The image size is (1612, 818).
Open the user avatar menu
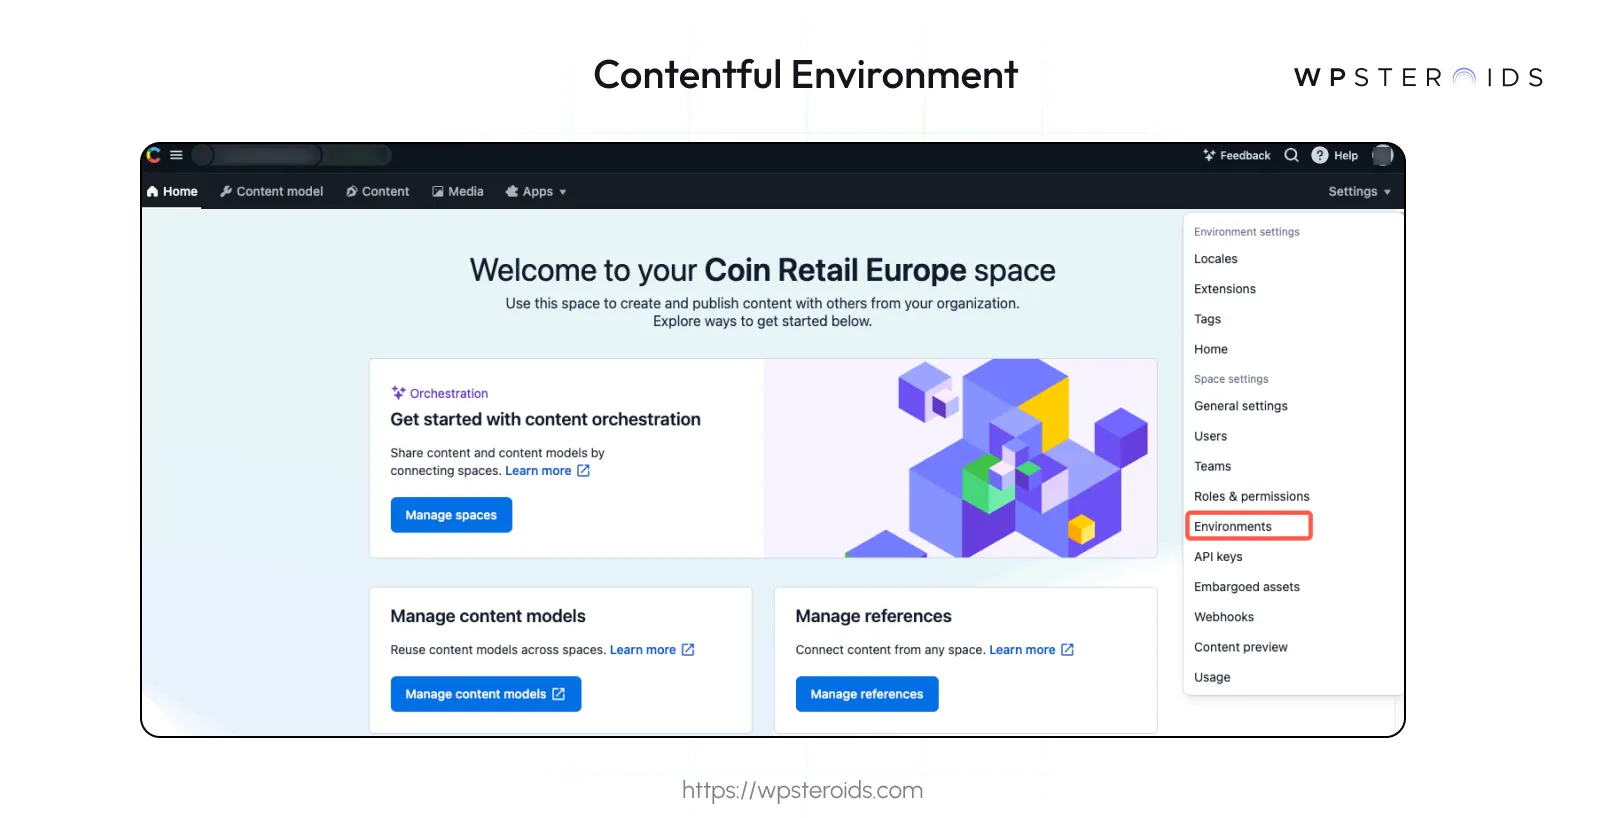click(x=1383, y=155)
